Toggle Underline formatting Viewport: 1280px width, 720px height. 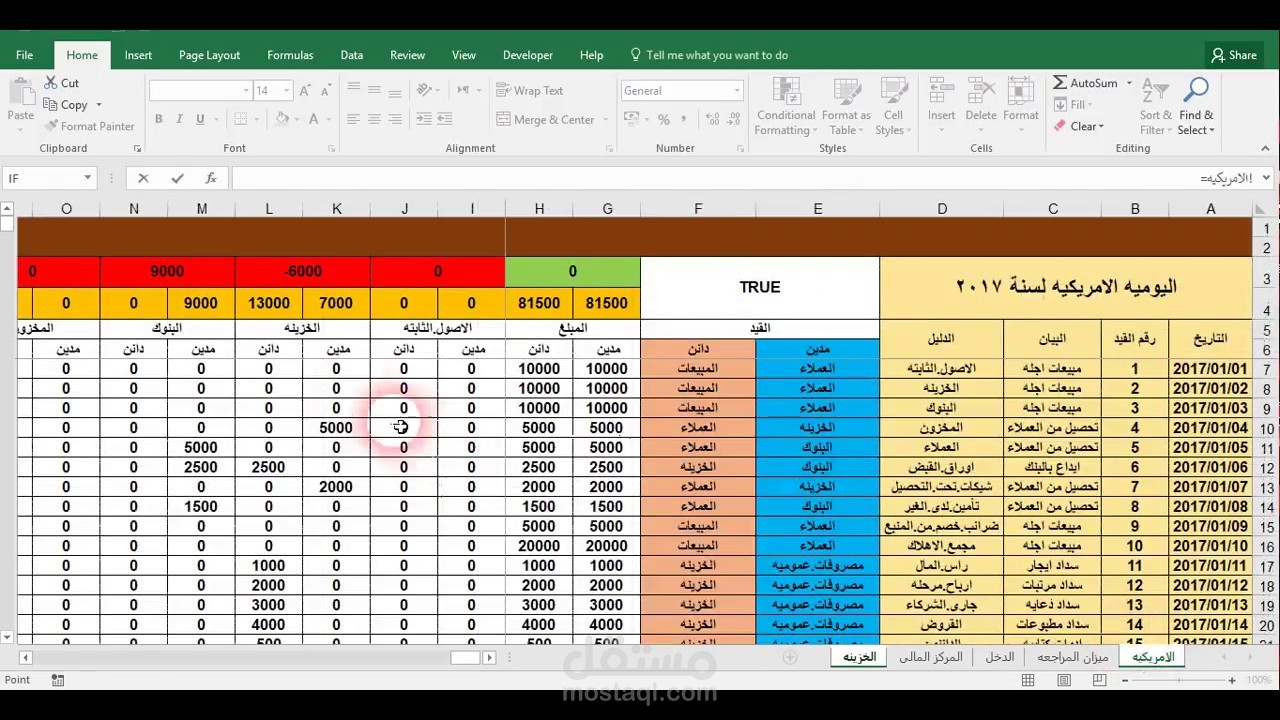tap(200, 119)
